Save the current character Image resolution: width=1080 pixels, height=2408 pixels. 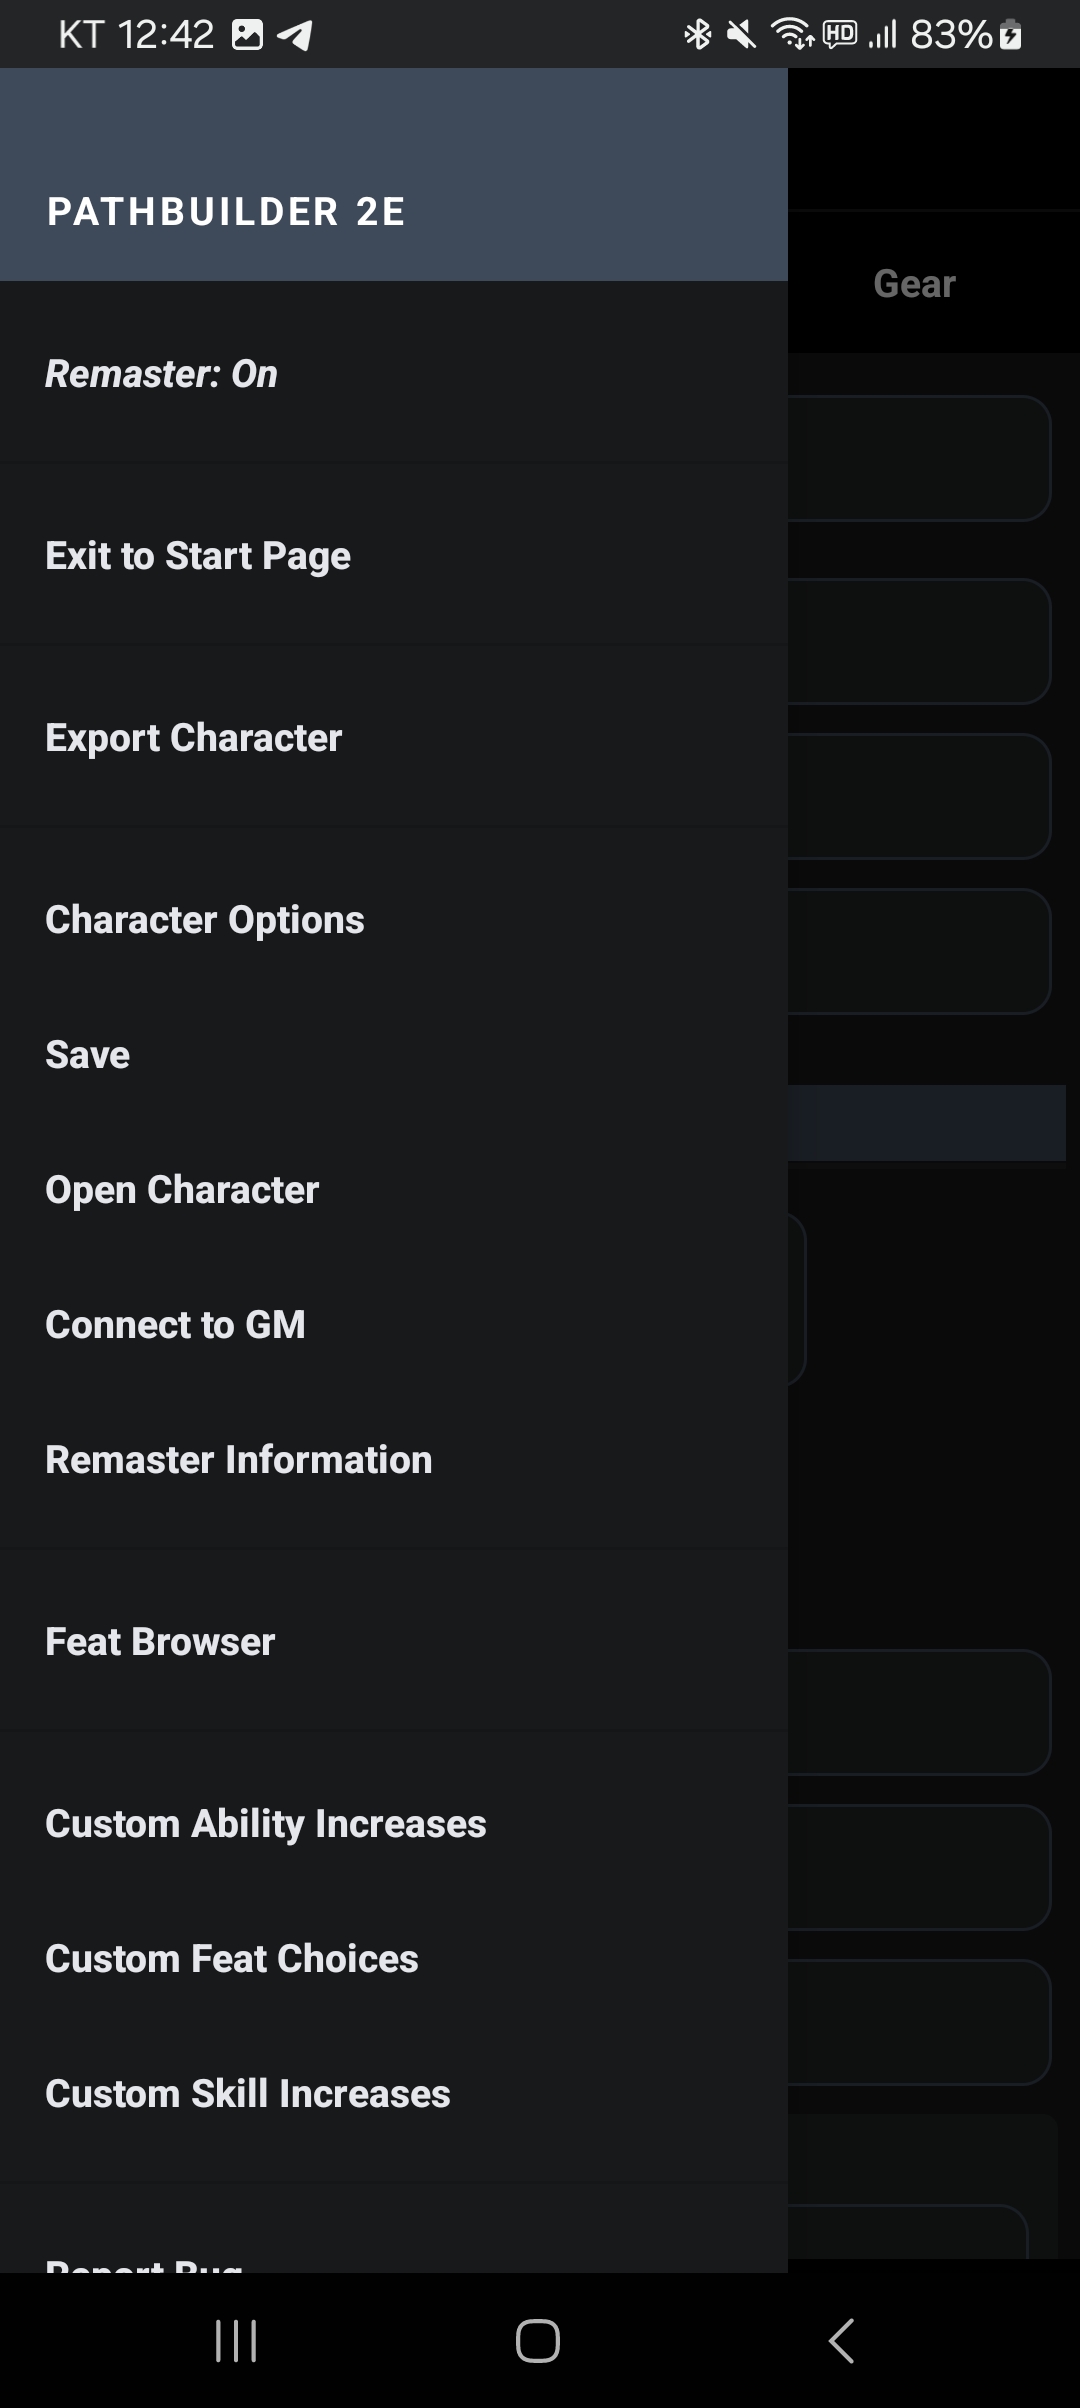click(x=88, y=1055)
